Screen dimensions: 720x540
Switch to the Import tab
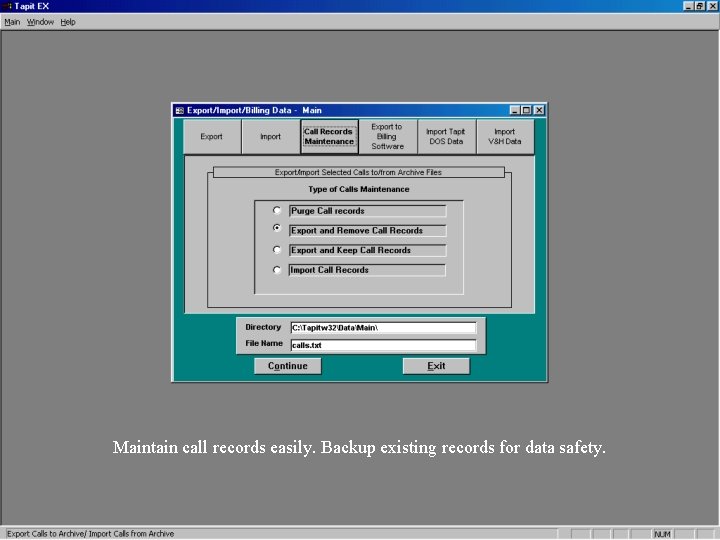coord(270,136)
